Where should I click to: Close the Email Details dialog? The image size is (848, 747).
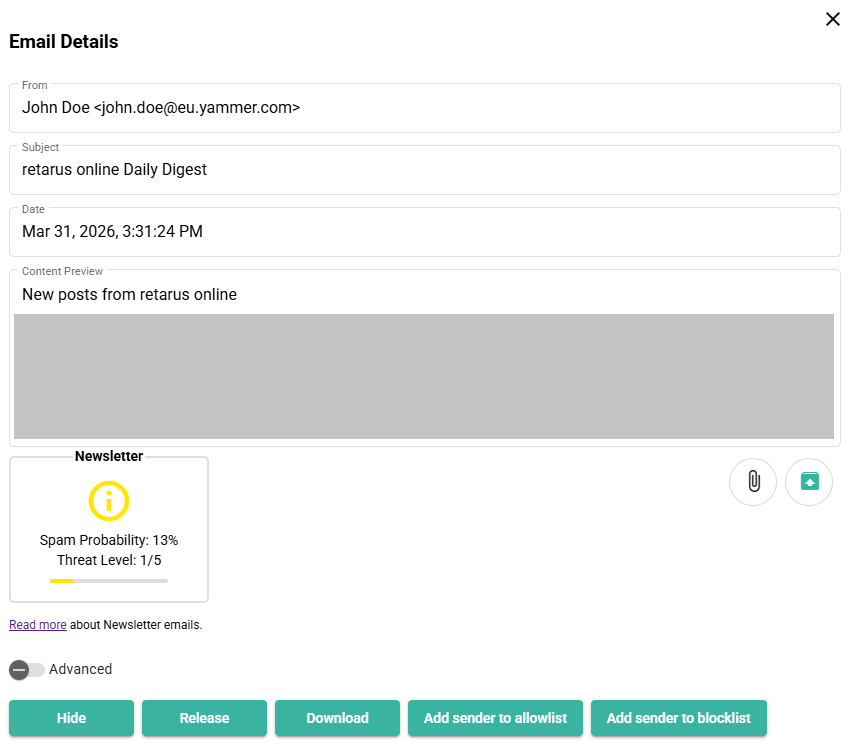point(832,19)
